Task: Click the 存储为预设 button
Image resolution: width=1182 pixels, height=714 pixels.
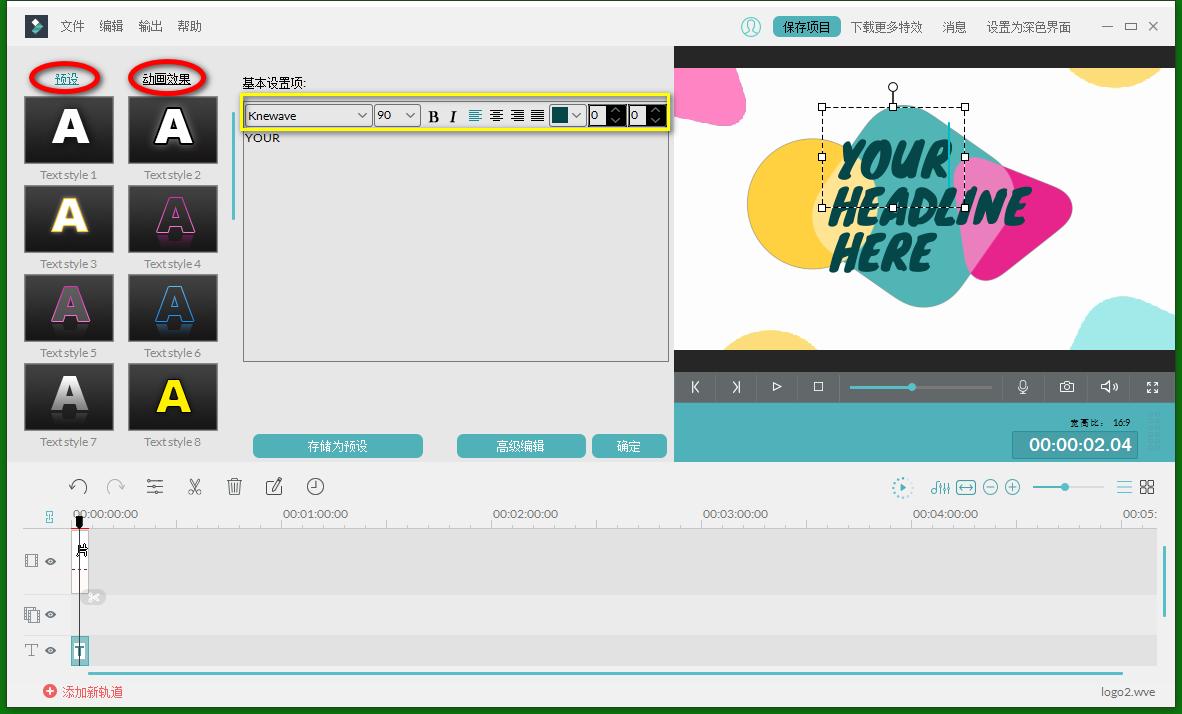Action: 337,446
